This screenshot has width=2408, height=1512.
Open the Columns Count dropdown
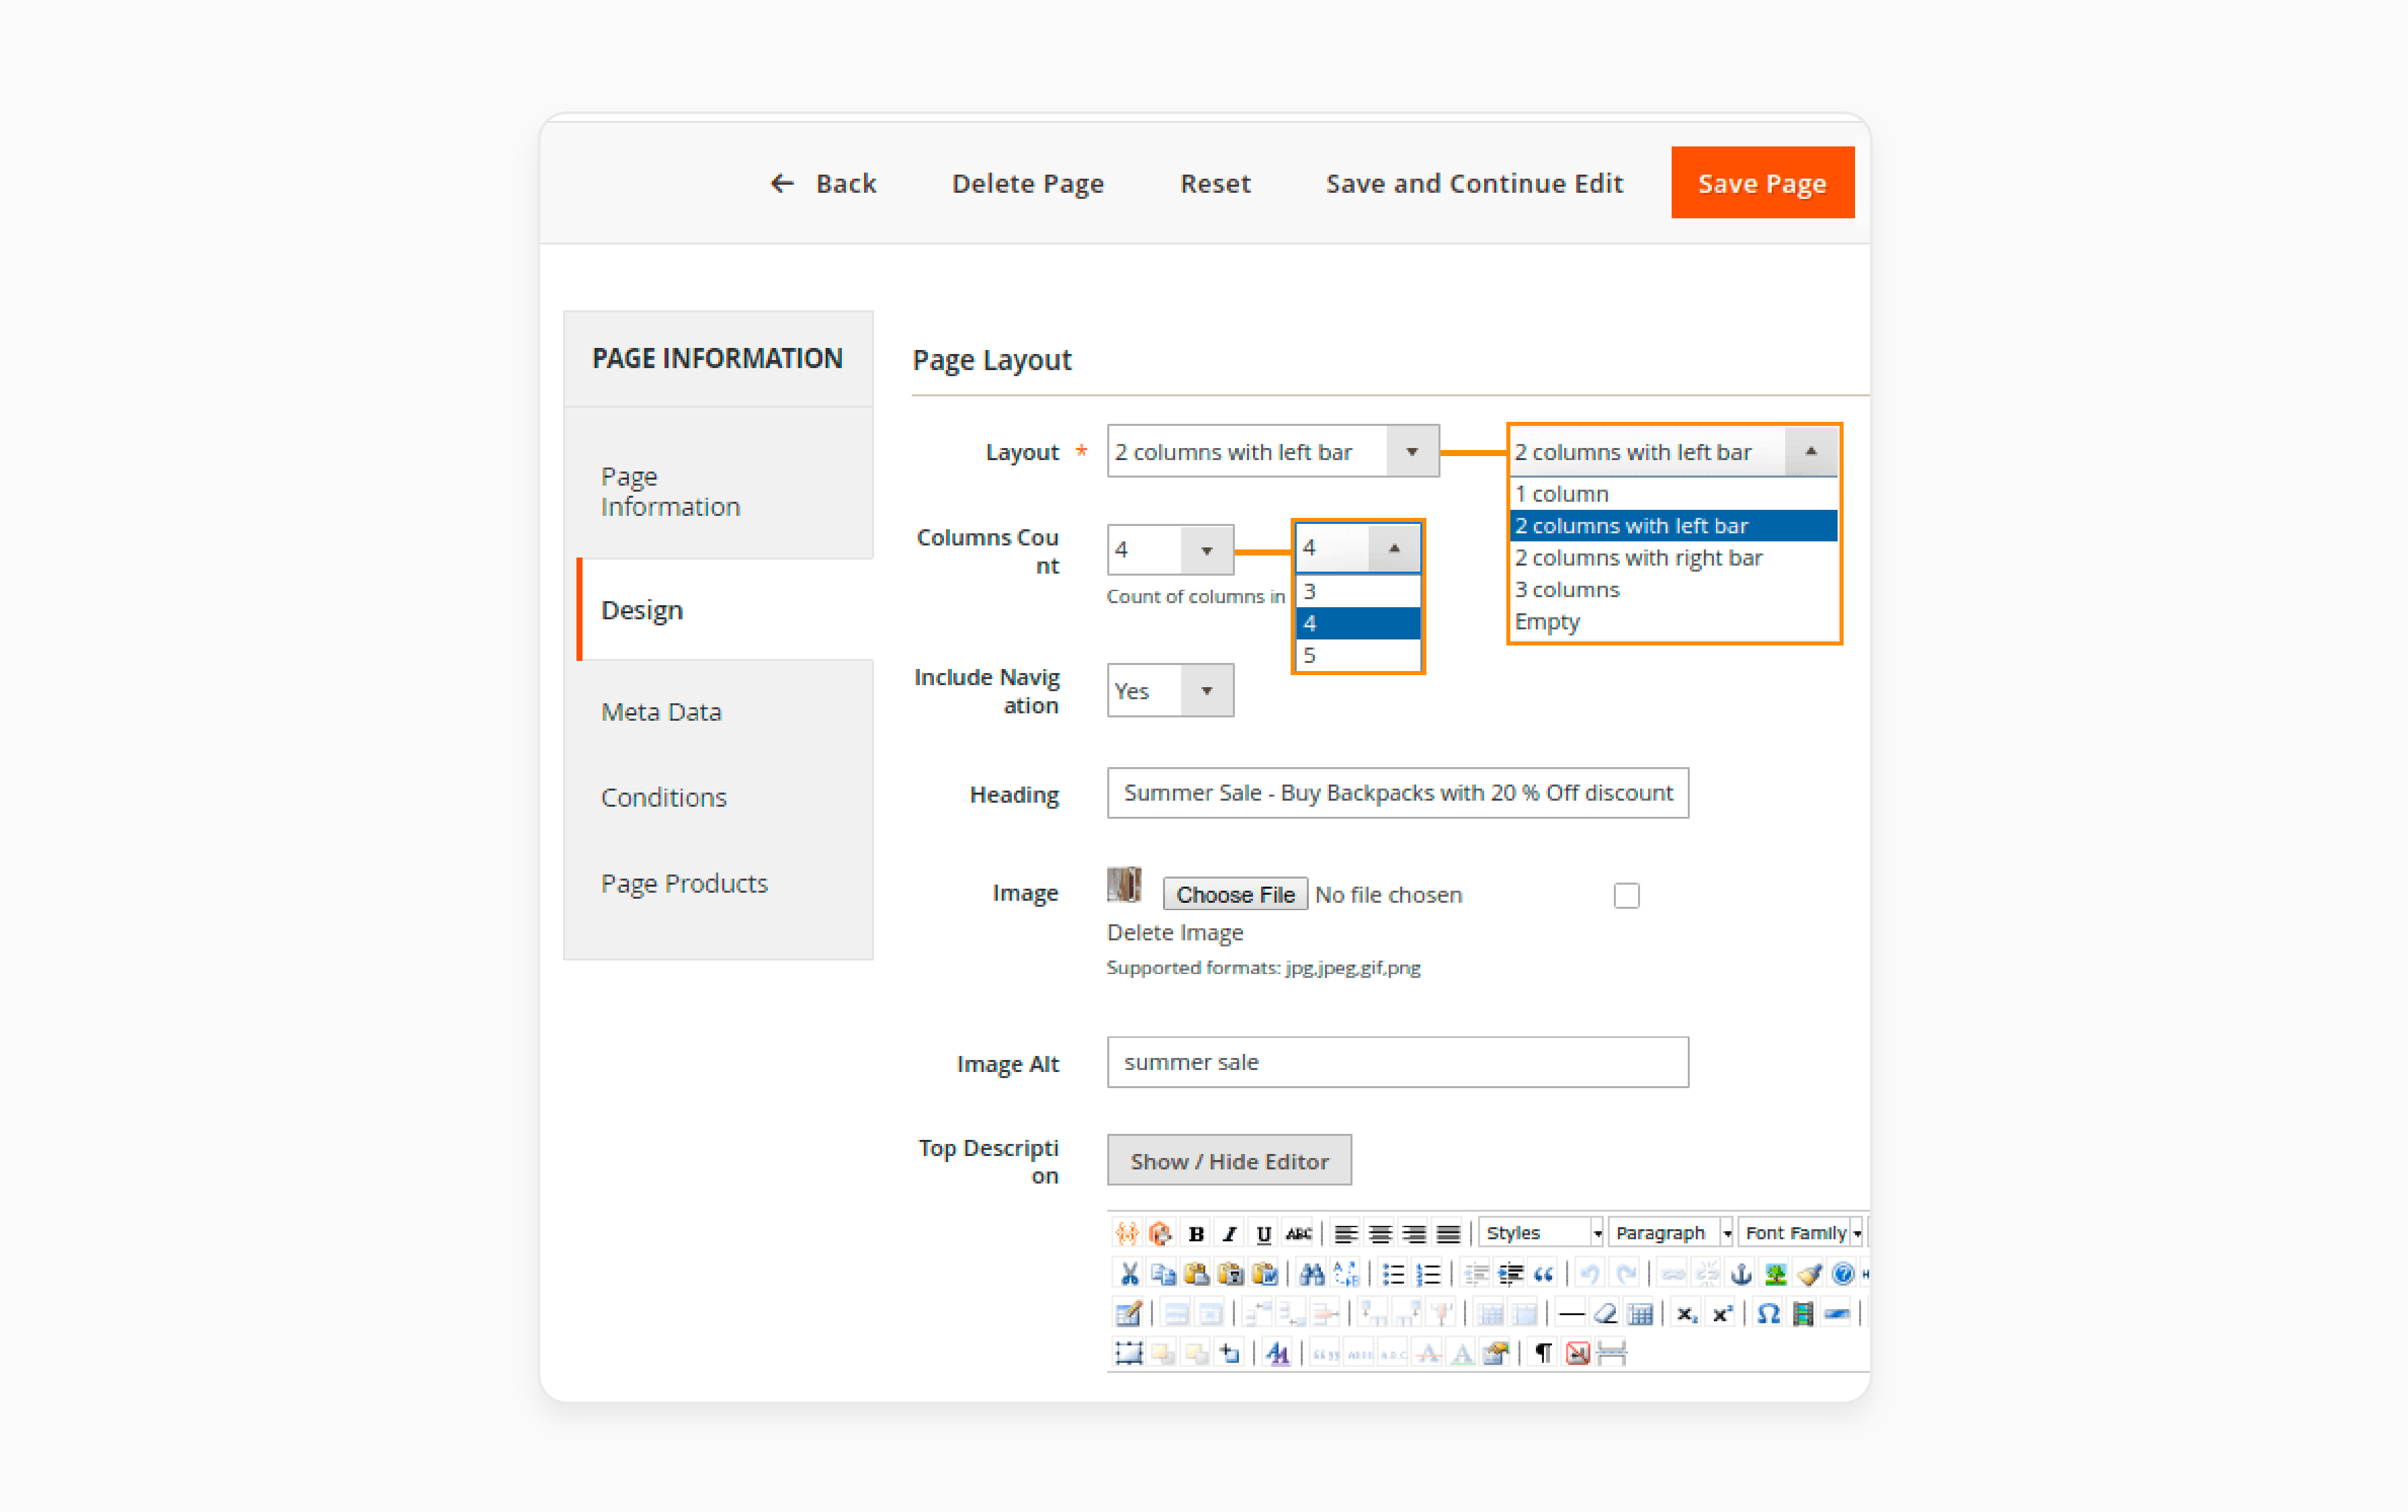click(1170, 549)
